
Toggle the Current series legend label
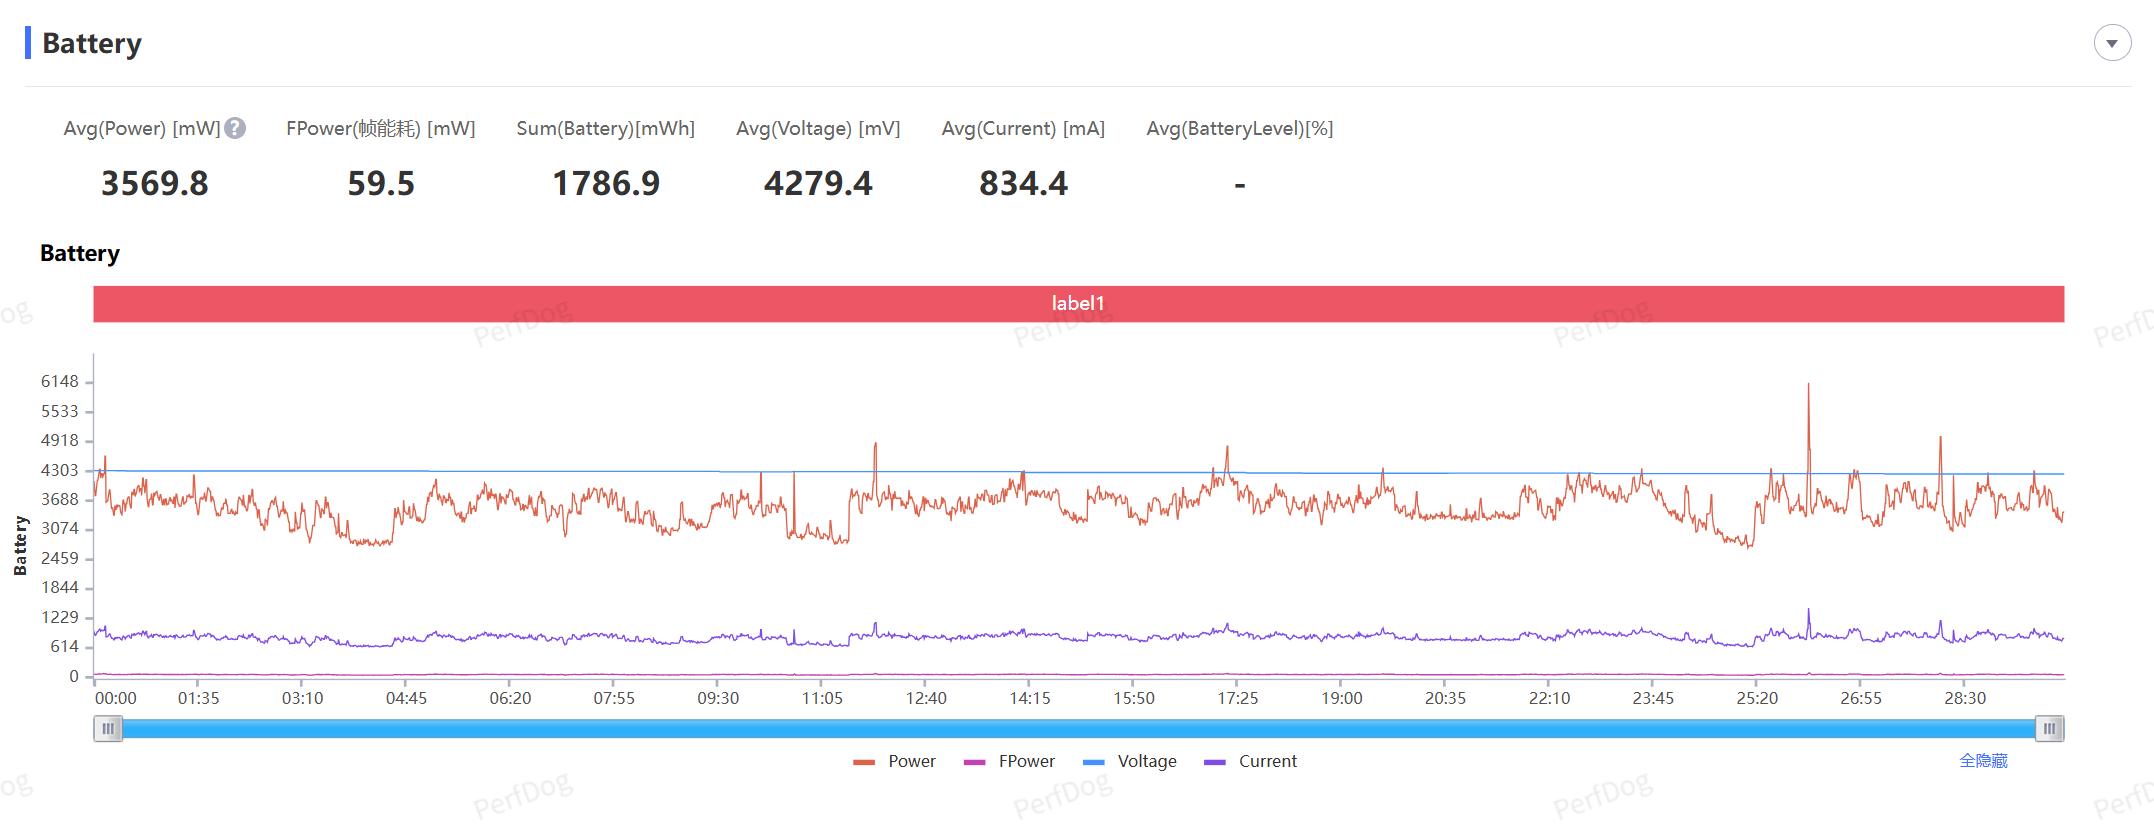tap(1267, 761)
